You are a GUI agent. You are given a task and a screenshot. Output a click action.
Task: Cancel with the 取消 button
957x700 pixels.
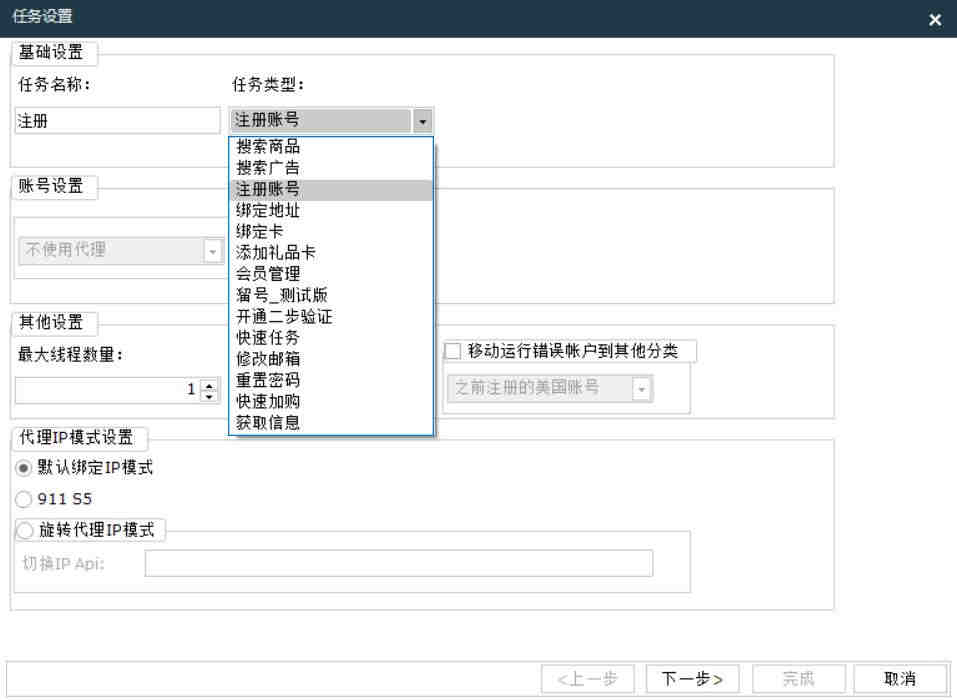tap(900, 679)
